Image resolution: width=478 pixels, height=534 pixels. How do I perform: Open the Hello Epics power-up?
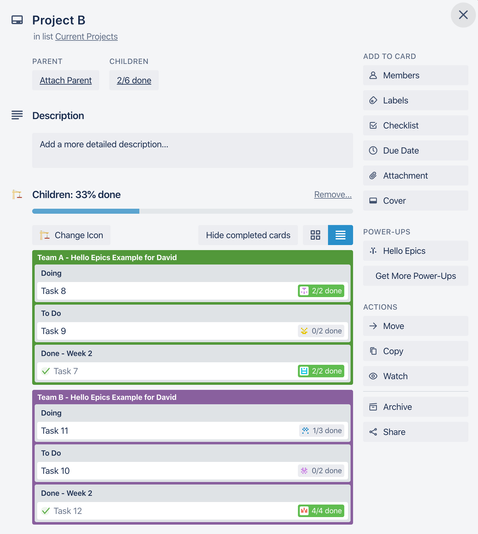415,251
